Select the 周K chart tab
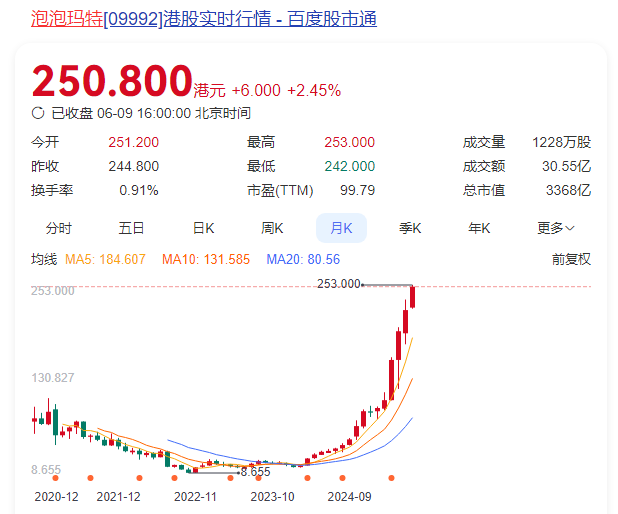This screenshot has height=514, width=618. (x=272, y=228)
